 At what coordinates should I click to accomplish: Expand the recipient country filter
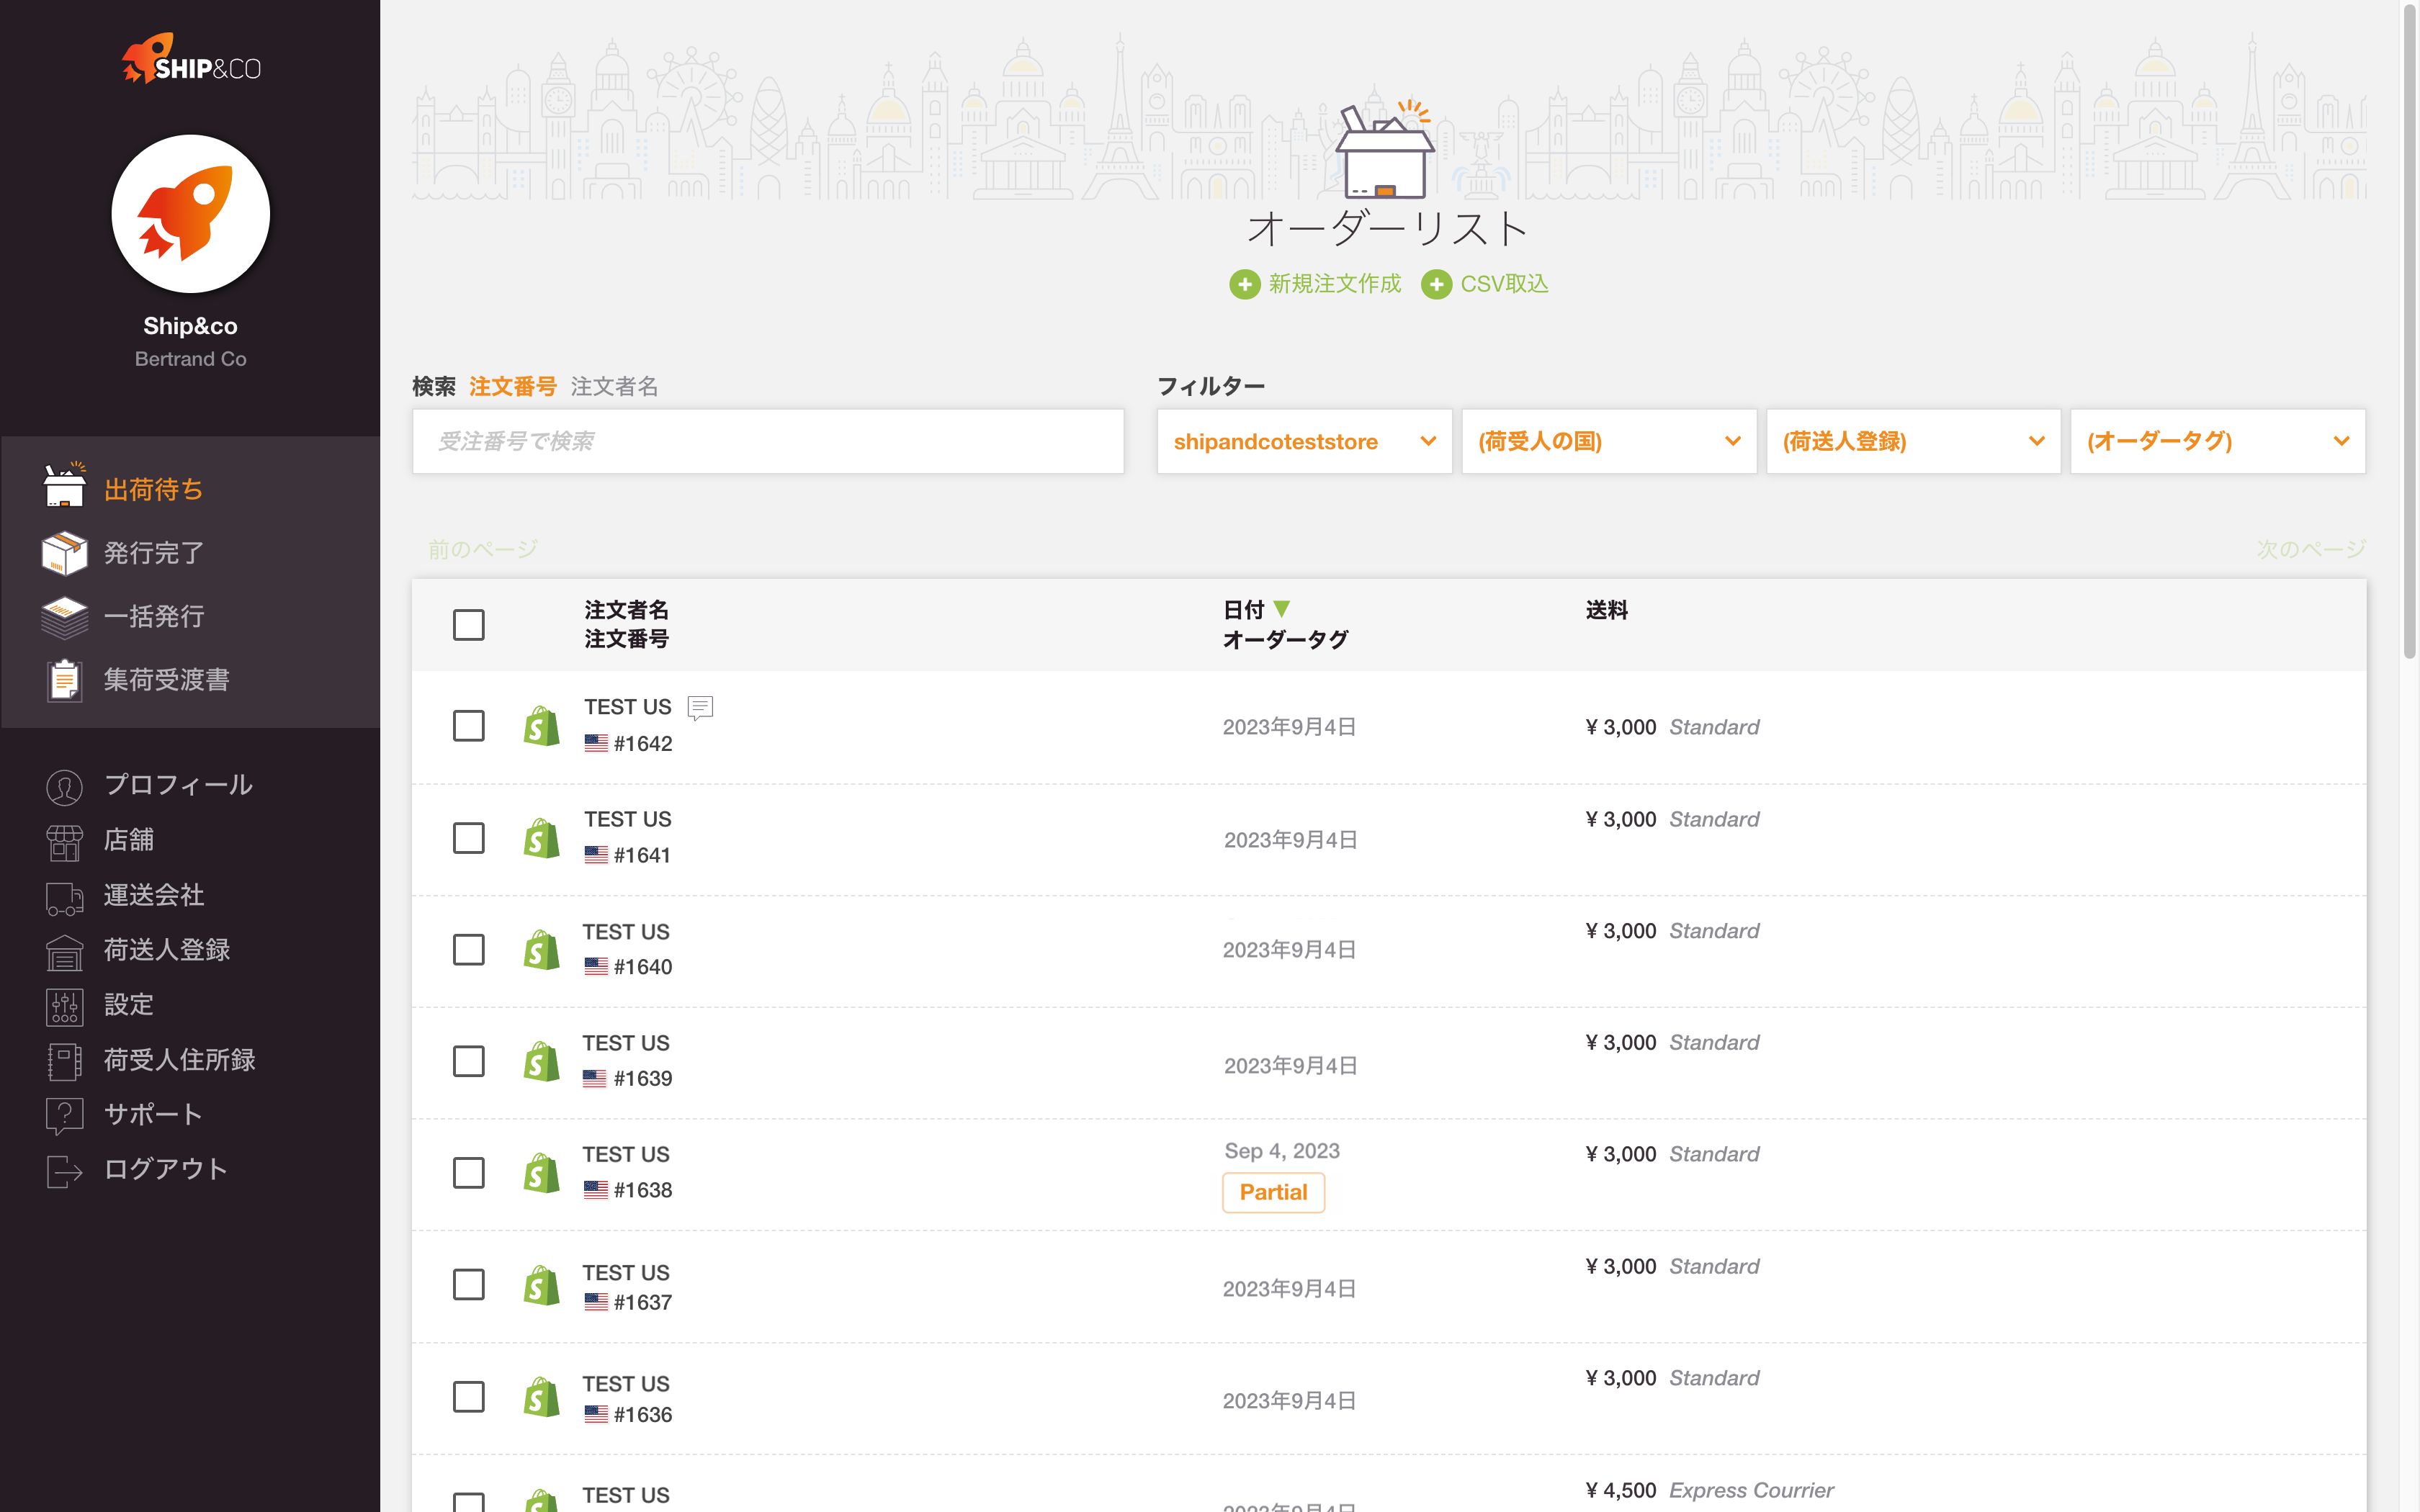coord(1608,441)
